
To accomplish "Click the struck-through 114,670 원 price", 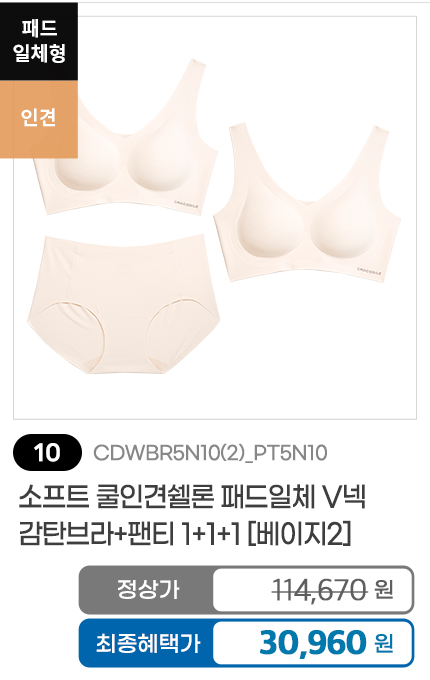I will point(332,590).
